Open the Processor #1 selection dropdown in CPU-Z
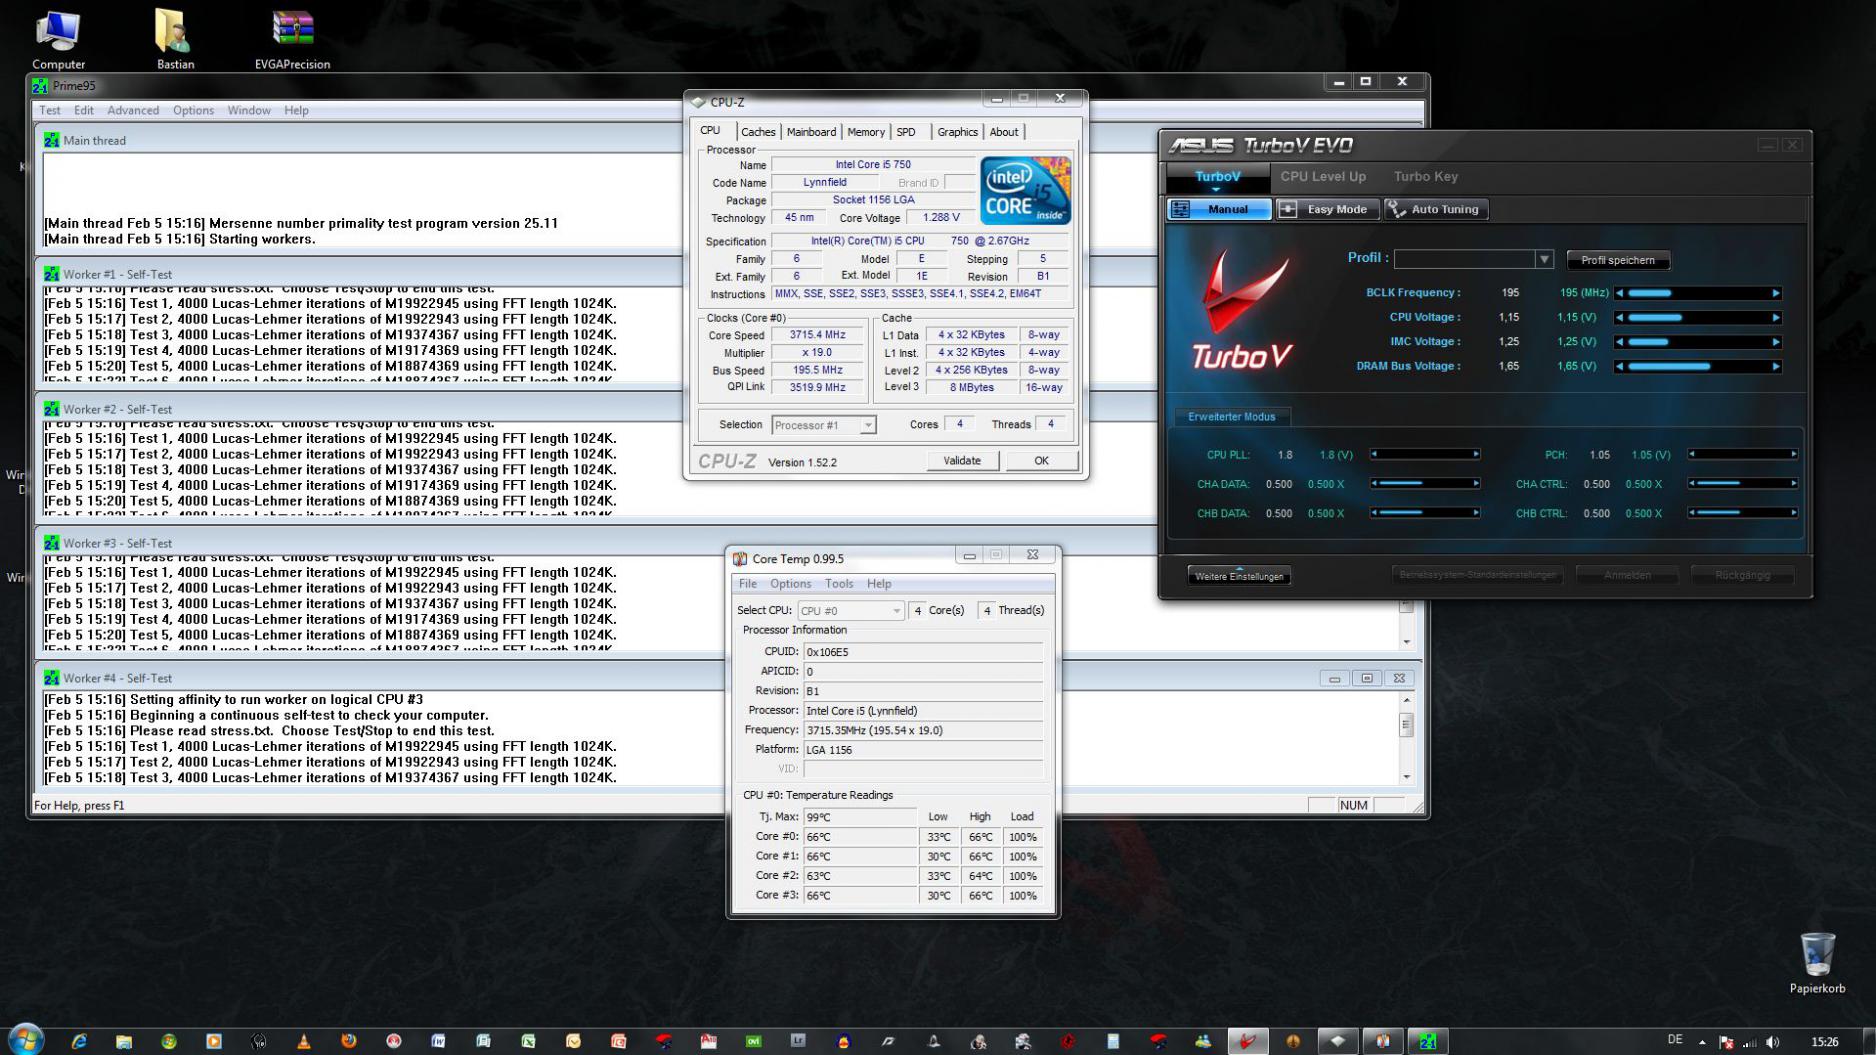 click(x=823, y=425)
